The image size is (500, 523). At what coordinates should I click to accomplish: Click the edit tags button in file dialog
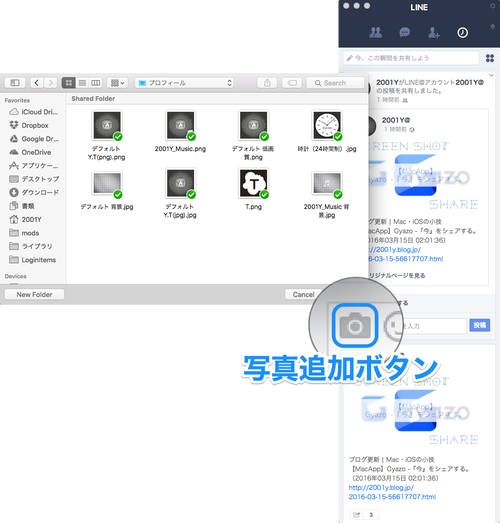(292, 83)
